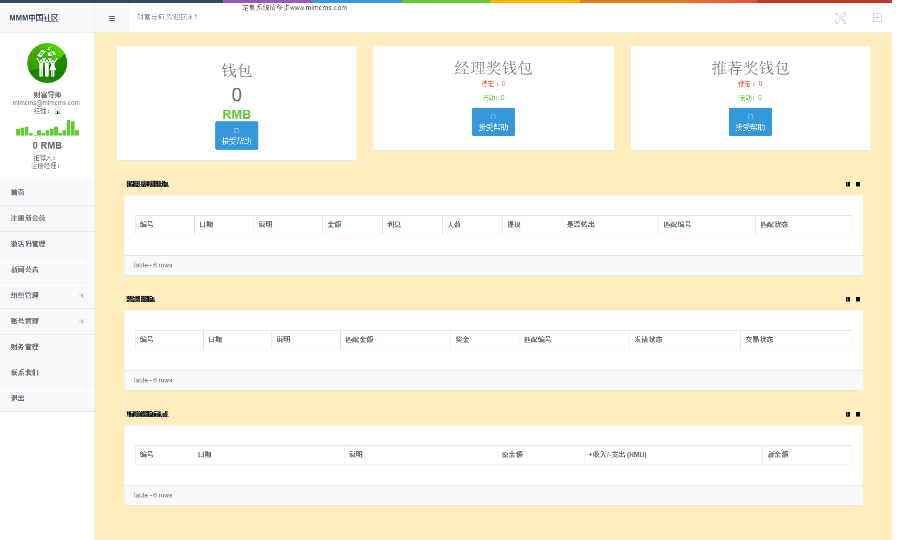Click the mlmcms@mlmcms.com email text

pyautogui.click(x=46, y=103)
